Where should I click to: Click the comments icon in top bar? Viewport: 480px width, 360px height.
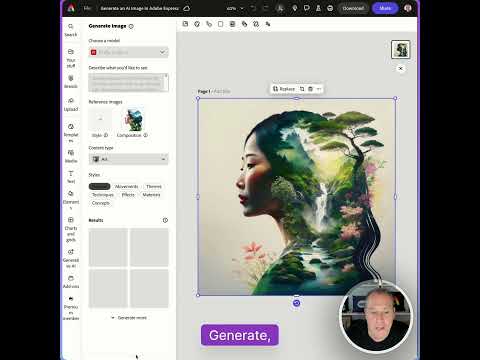click(306, 8)
